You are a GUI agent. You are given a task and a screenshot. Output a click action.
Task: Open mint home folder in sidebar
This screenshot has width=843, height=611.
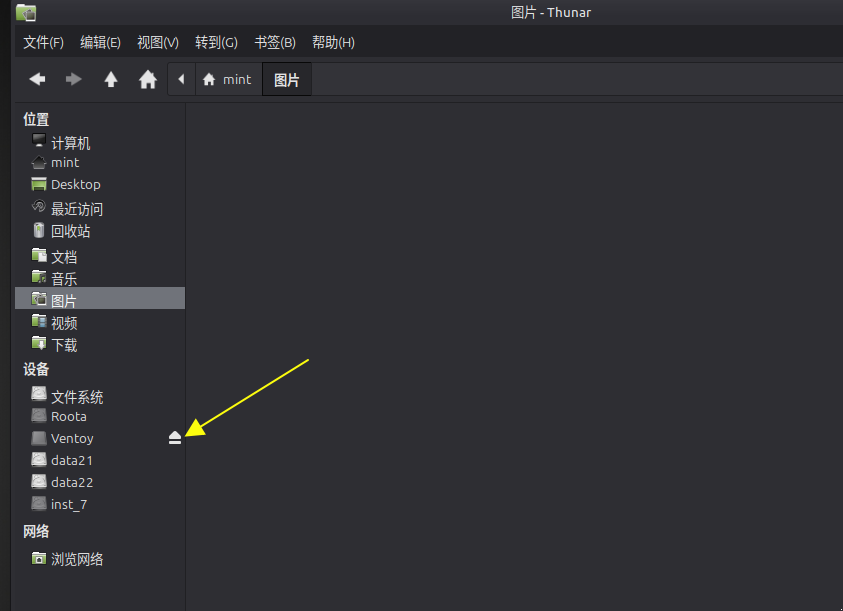[100, 162]
